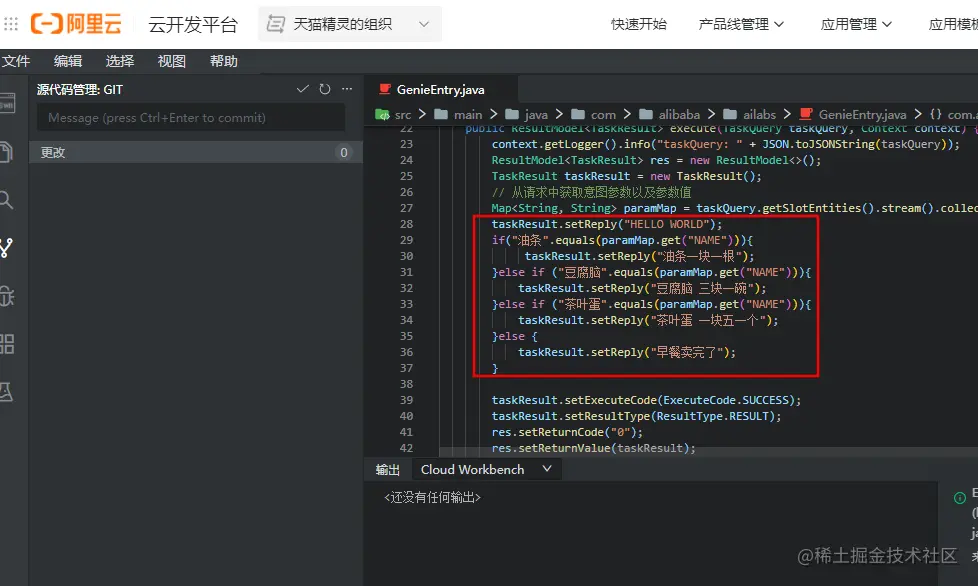Open the 编辑 menu
Image resolution: width=978 pixels, height=586 pixels.
click(x=67, y=61)
